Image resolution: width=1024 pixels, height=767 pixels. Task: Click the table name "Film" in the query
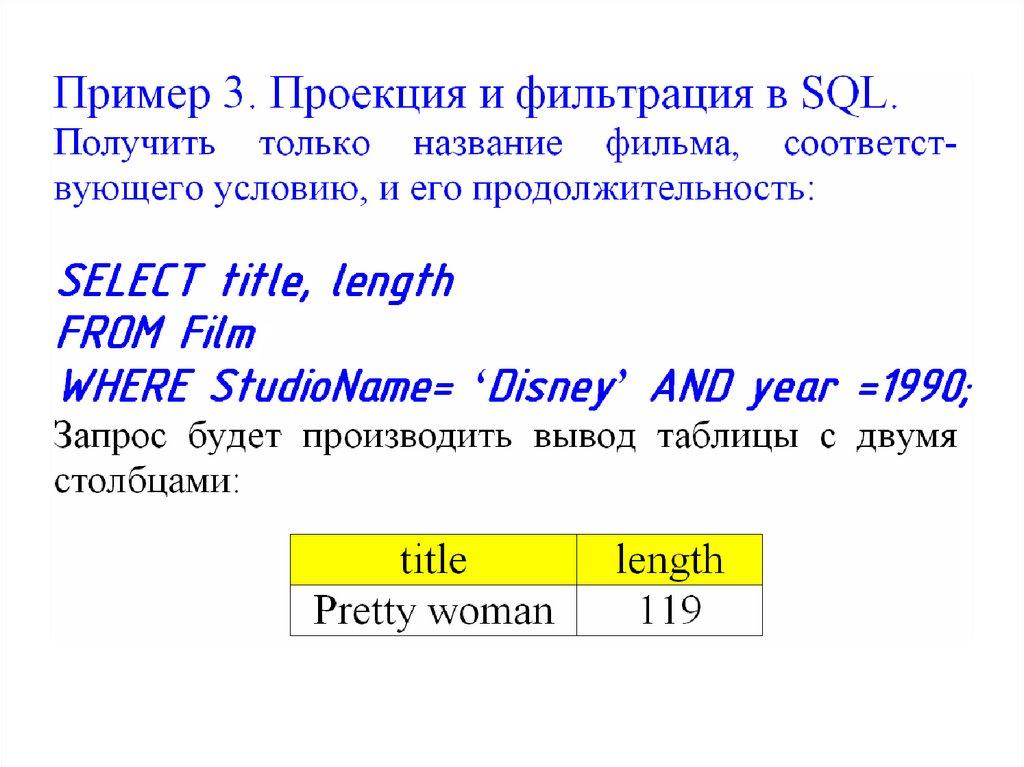coord(218,333)
